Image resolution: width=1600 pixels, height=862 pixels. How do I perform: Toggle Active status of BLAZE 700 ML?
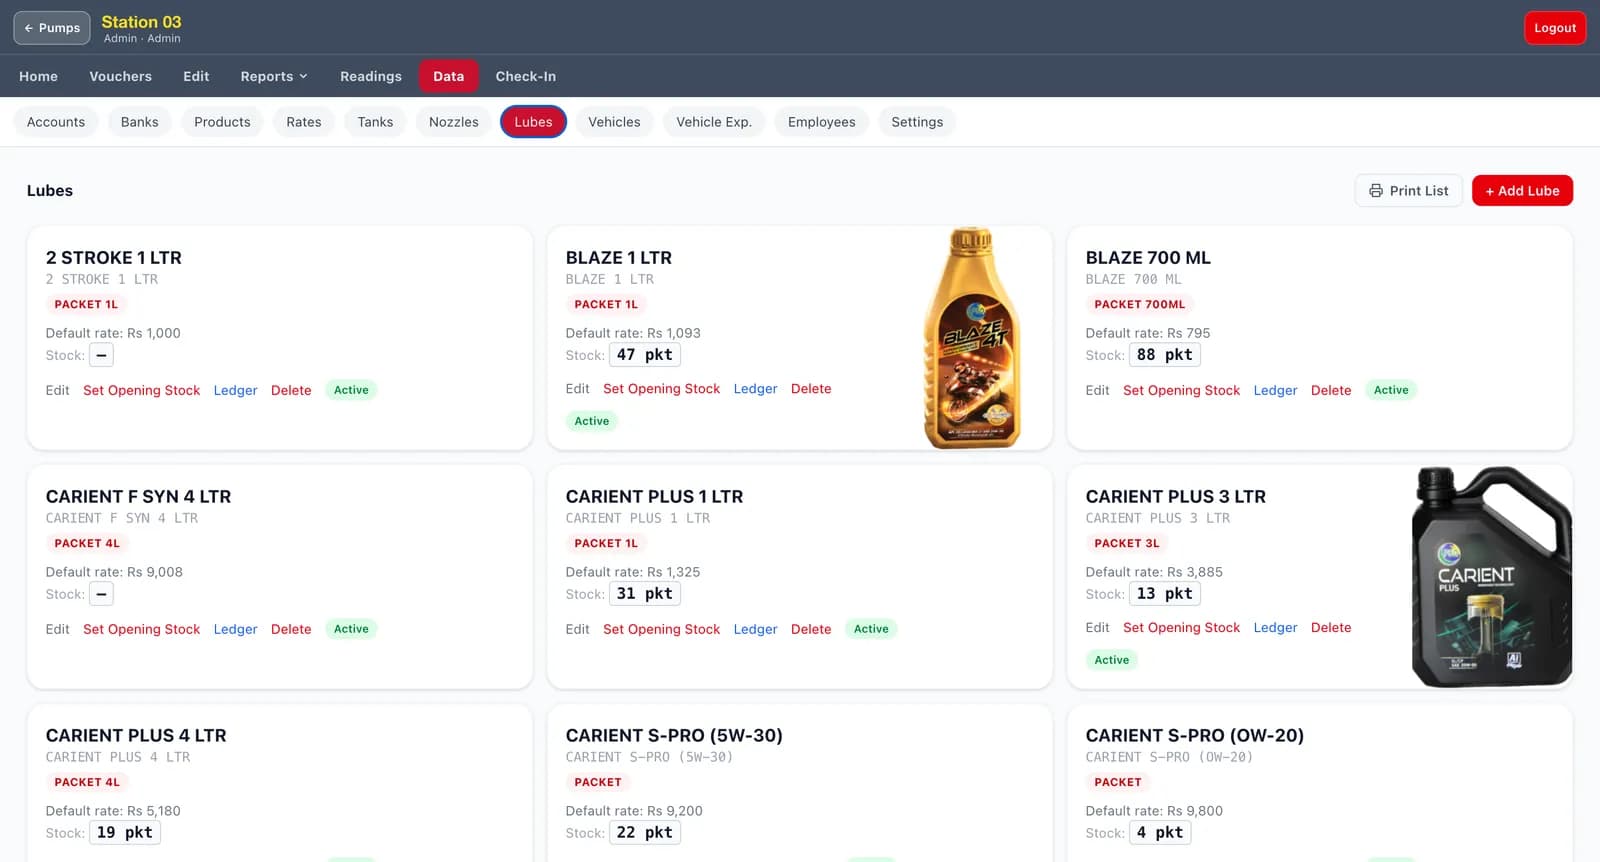click(1391, 390)
